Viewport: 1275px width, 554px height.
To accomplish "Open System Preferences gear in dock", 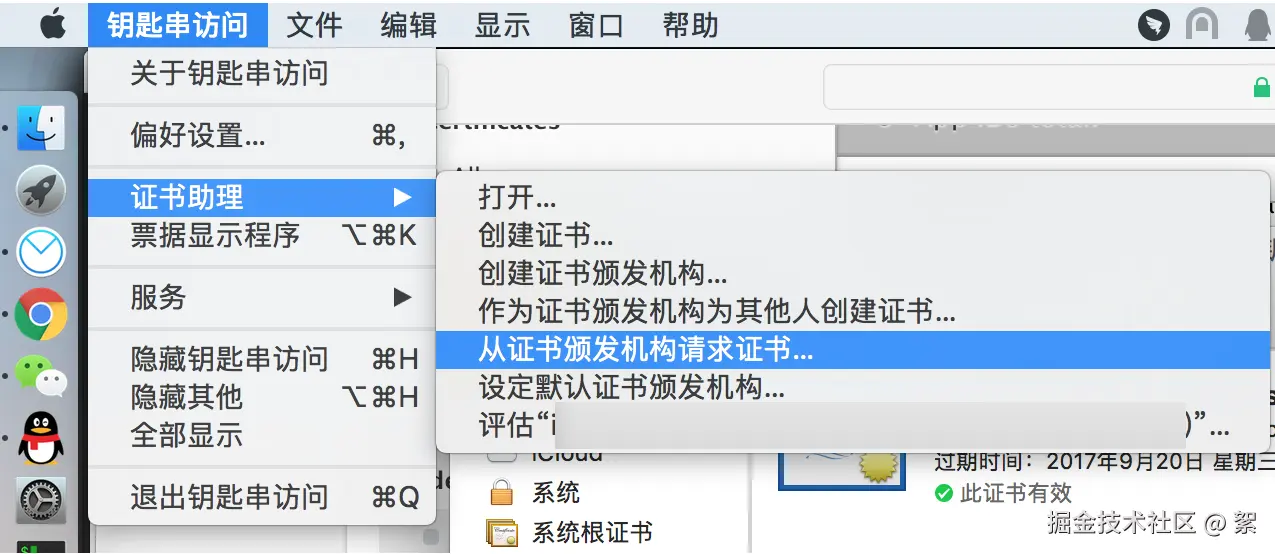I will [x=41, y=500].
